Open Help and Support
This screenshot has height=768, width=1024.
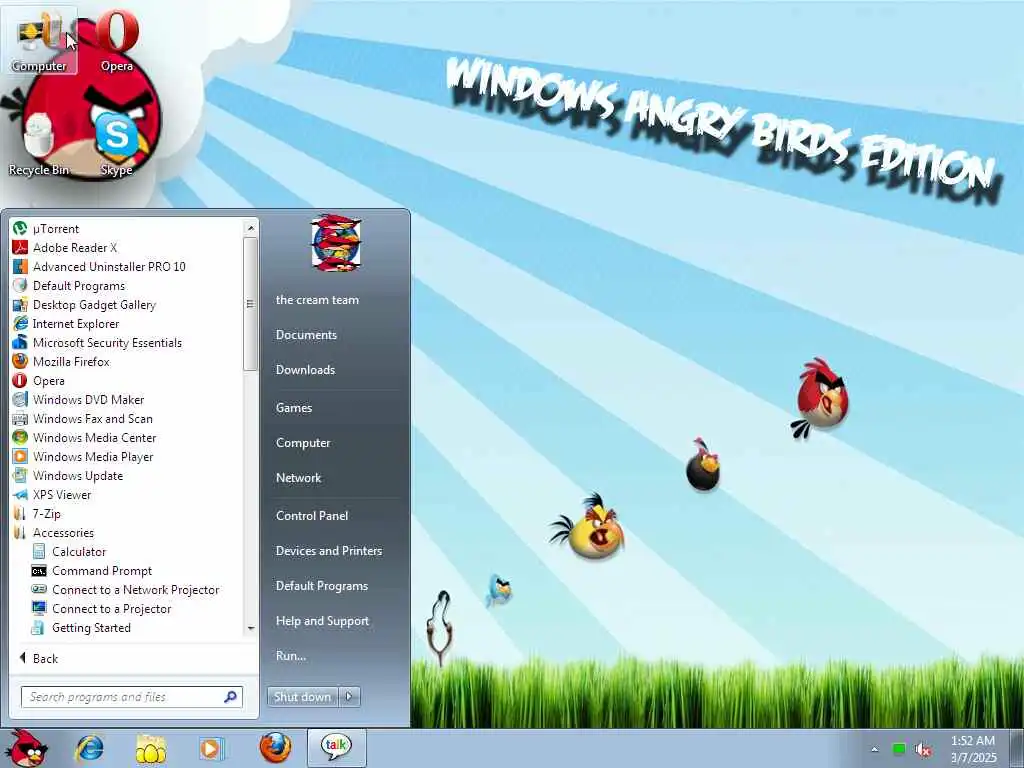click(322, 621)
